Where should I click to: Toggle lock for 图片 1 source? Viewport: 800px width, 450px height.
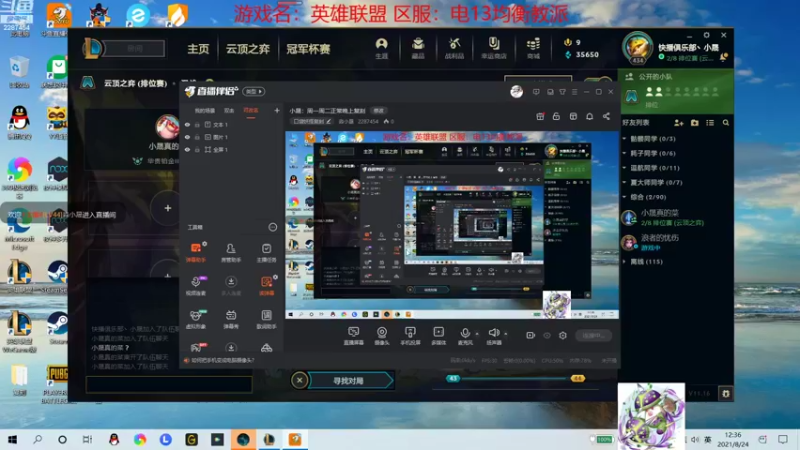(x=197, y=137)
